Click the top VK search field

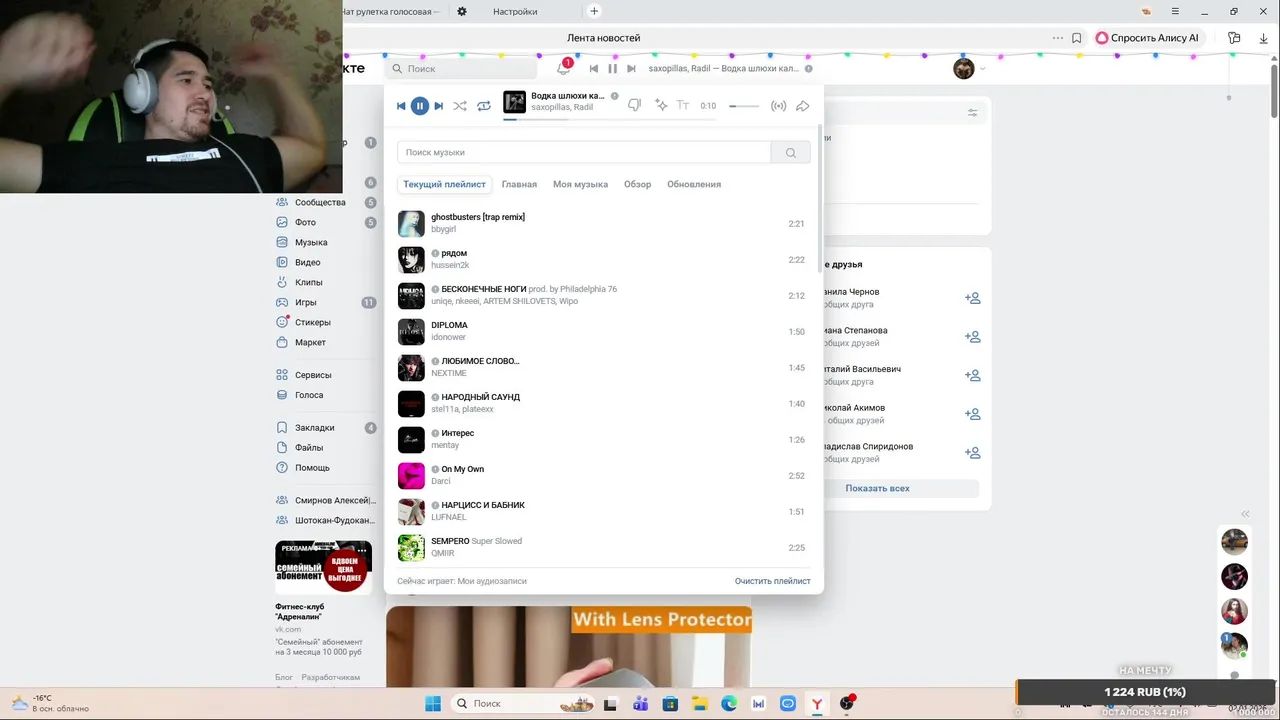point(461,69)
